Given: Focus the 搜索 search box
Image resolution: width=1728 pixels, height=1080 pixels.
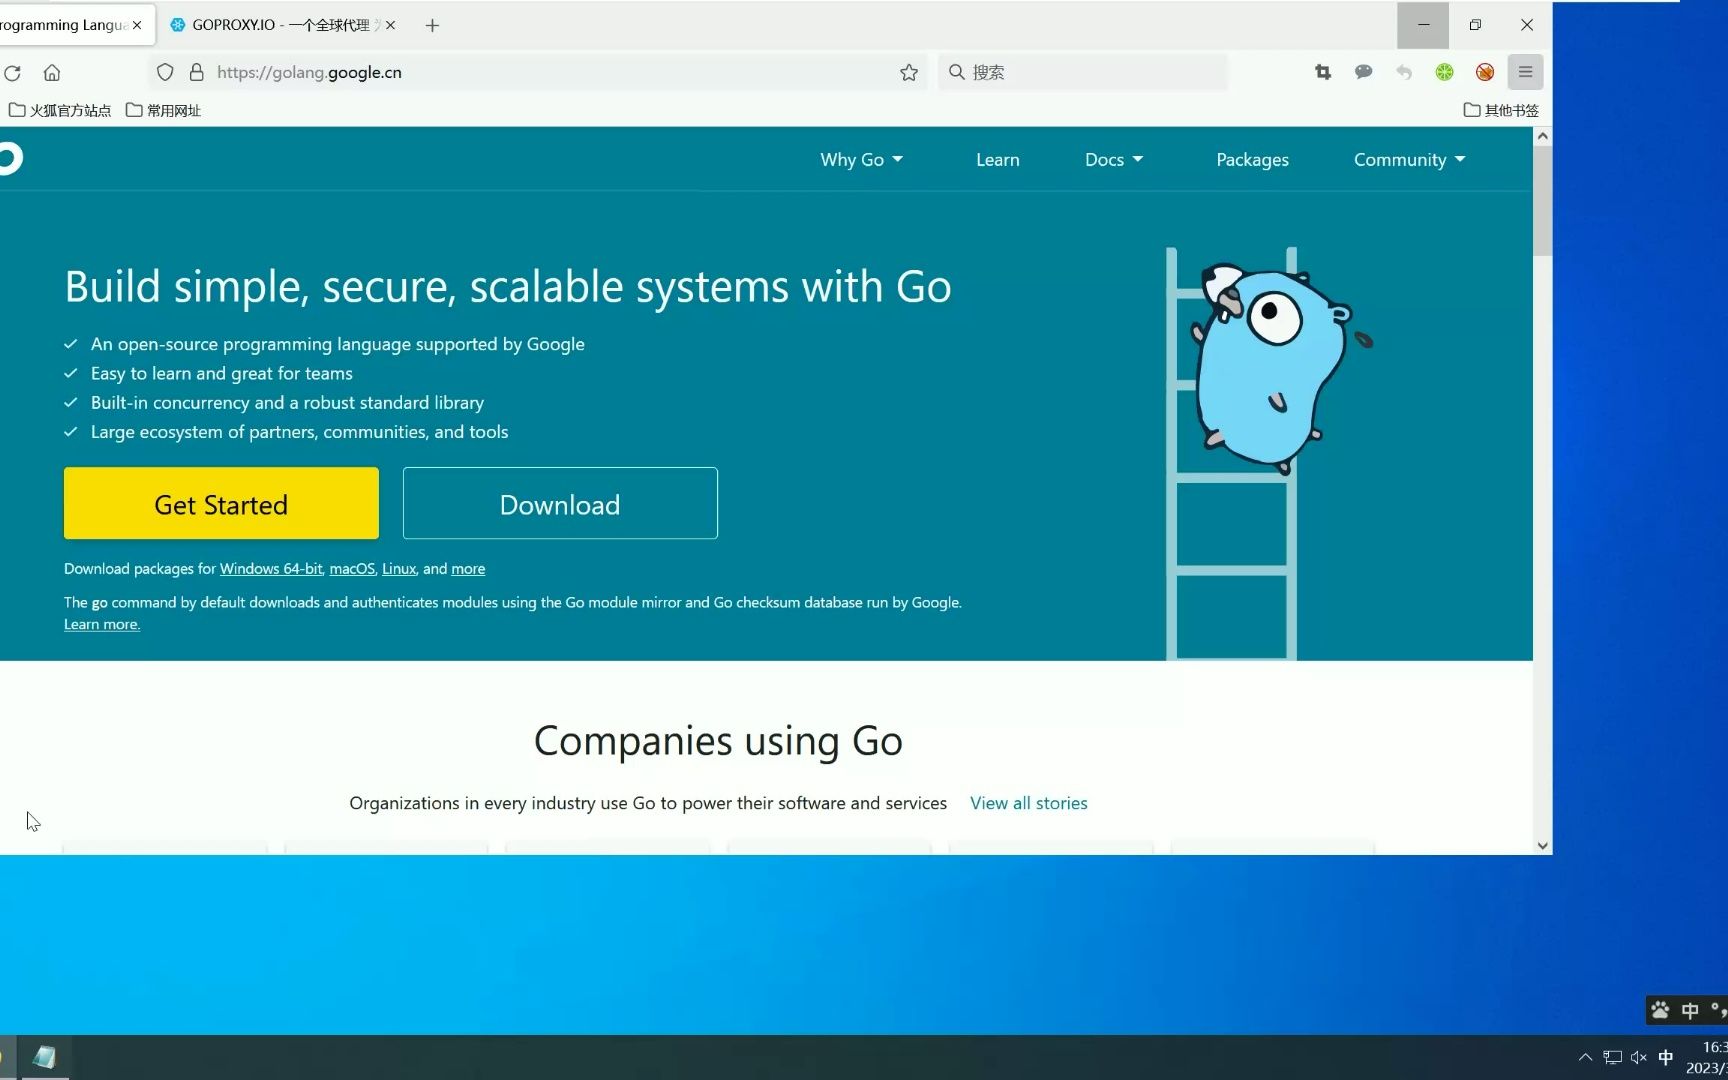Looking at the screenshot, I should [1083, 72].
